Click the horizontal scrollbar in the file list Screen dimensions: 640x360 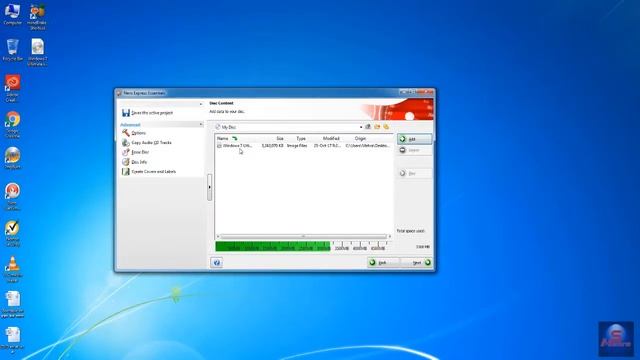303,236
